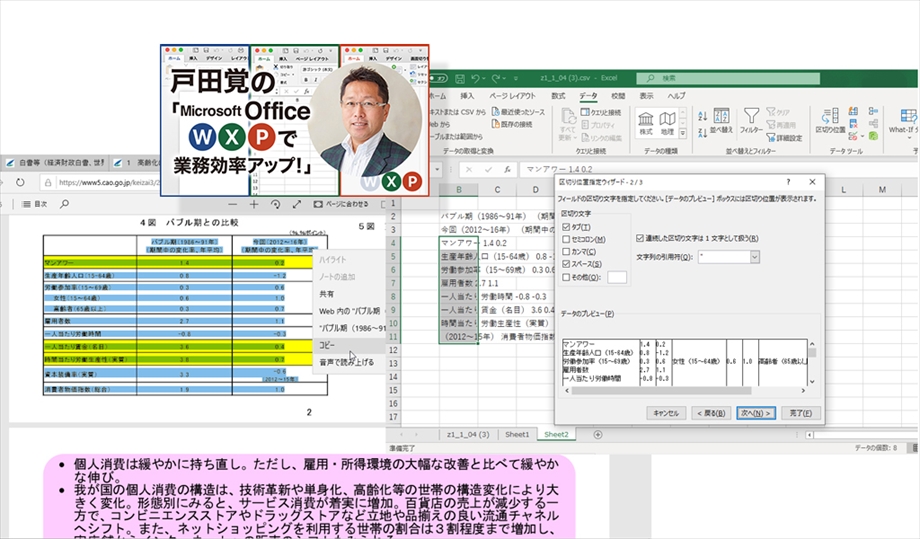920x539 pixels.
Task: Select column C header in Excel
Action: 497,189
